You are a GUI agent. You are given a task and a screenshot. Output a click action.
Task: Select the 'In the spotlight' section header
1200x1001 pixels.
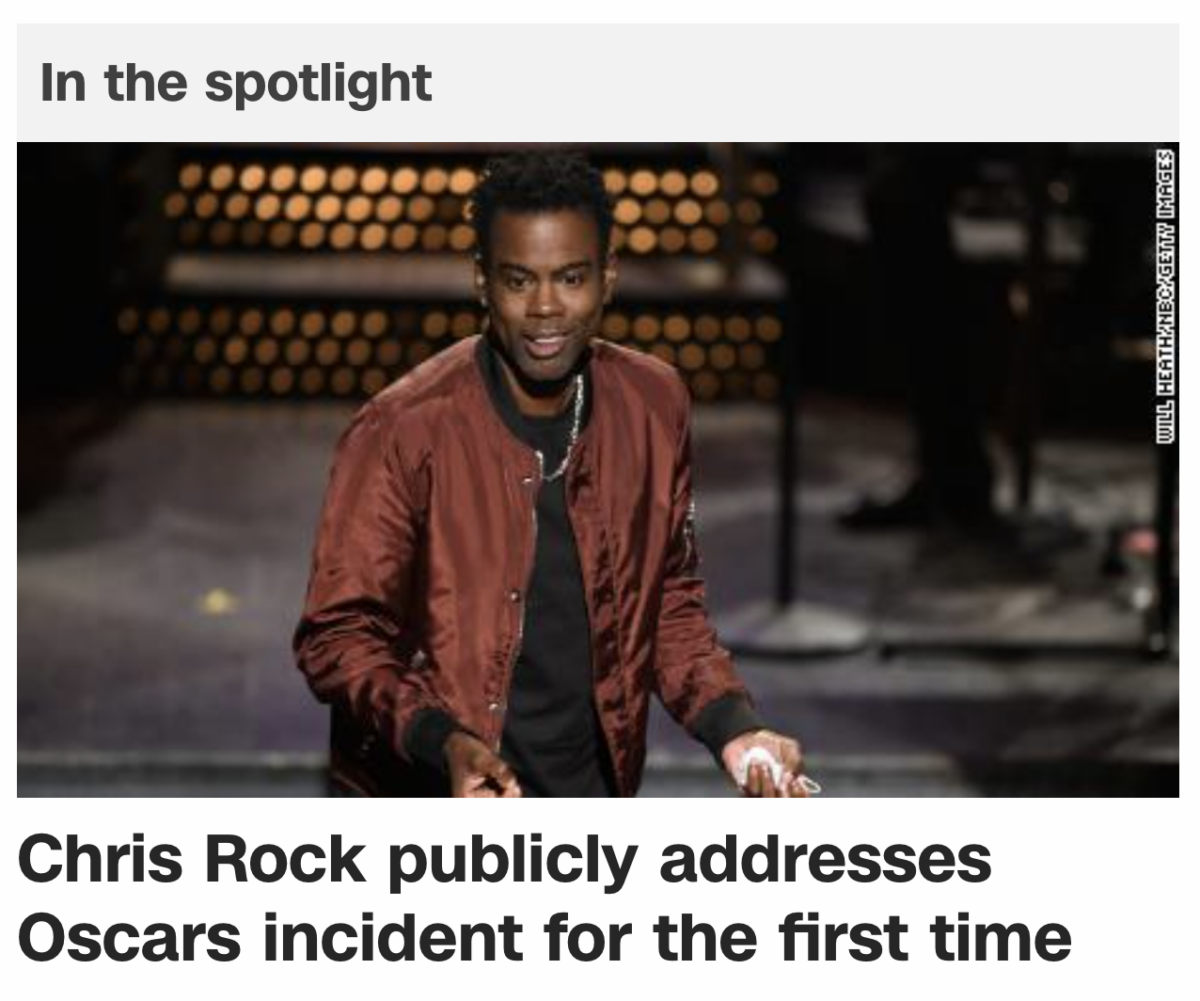pyautogui.click(x=236, y=82)
